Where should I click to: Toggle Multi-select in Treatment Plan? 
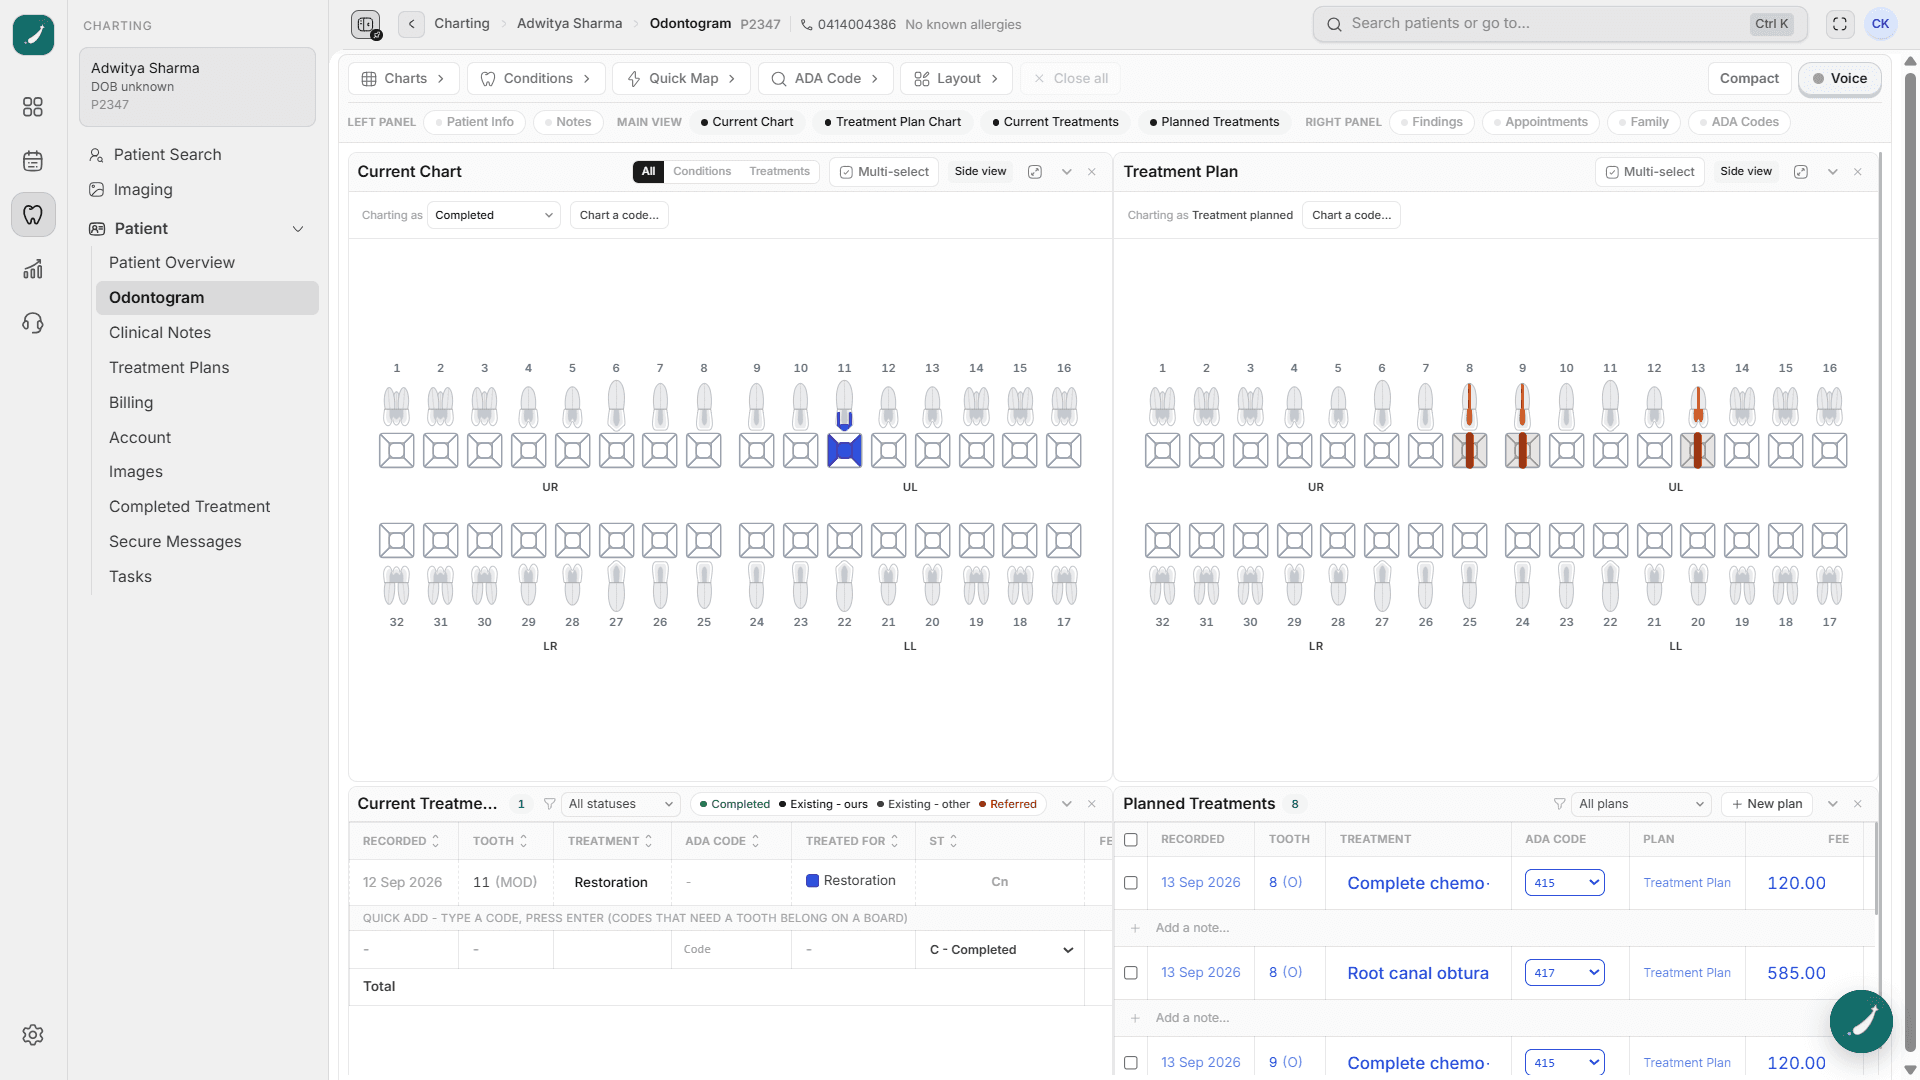pyautogui.click(x=1650, y=172)
